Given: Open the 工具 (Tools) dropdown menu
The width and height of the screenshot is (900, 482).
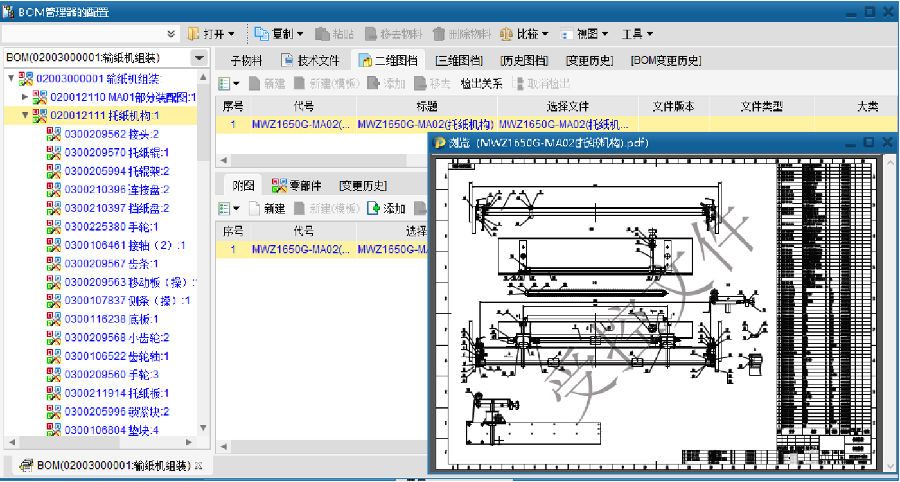Looking at the screenshot, I should pyautogui.click(x=636, y=34).
